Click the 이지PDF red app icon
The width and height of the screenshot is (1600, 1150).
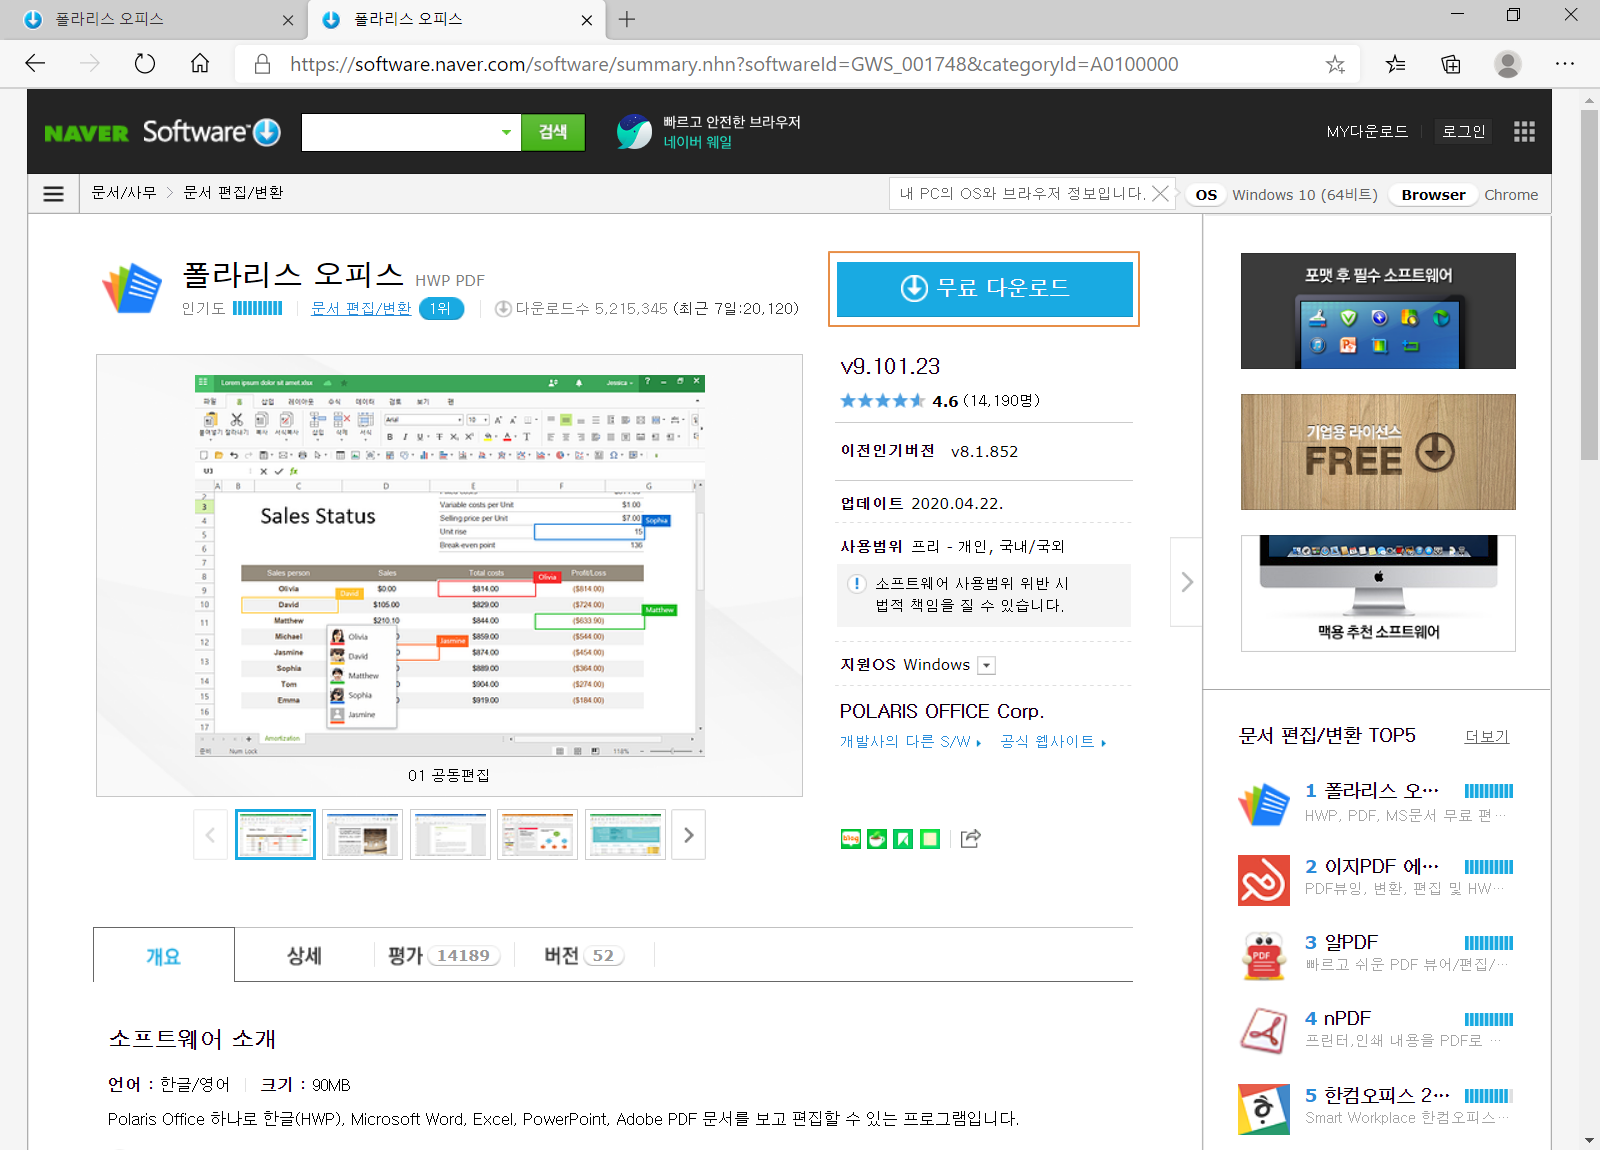(1264, 880)
